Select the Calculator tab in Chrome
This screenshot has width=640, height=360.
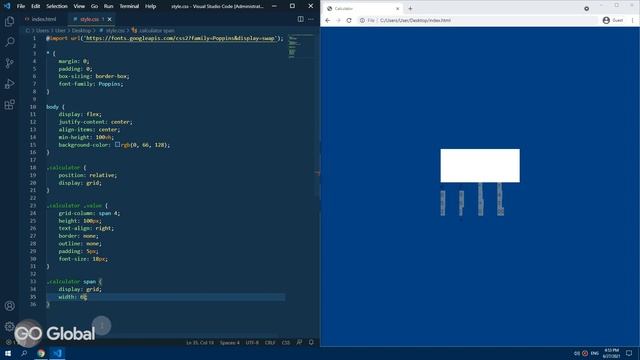click(362, 8)
